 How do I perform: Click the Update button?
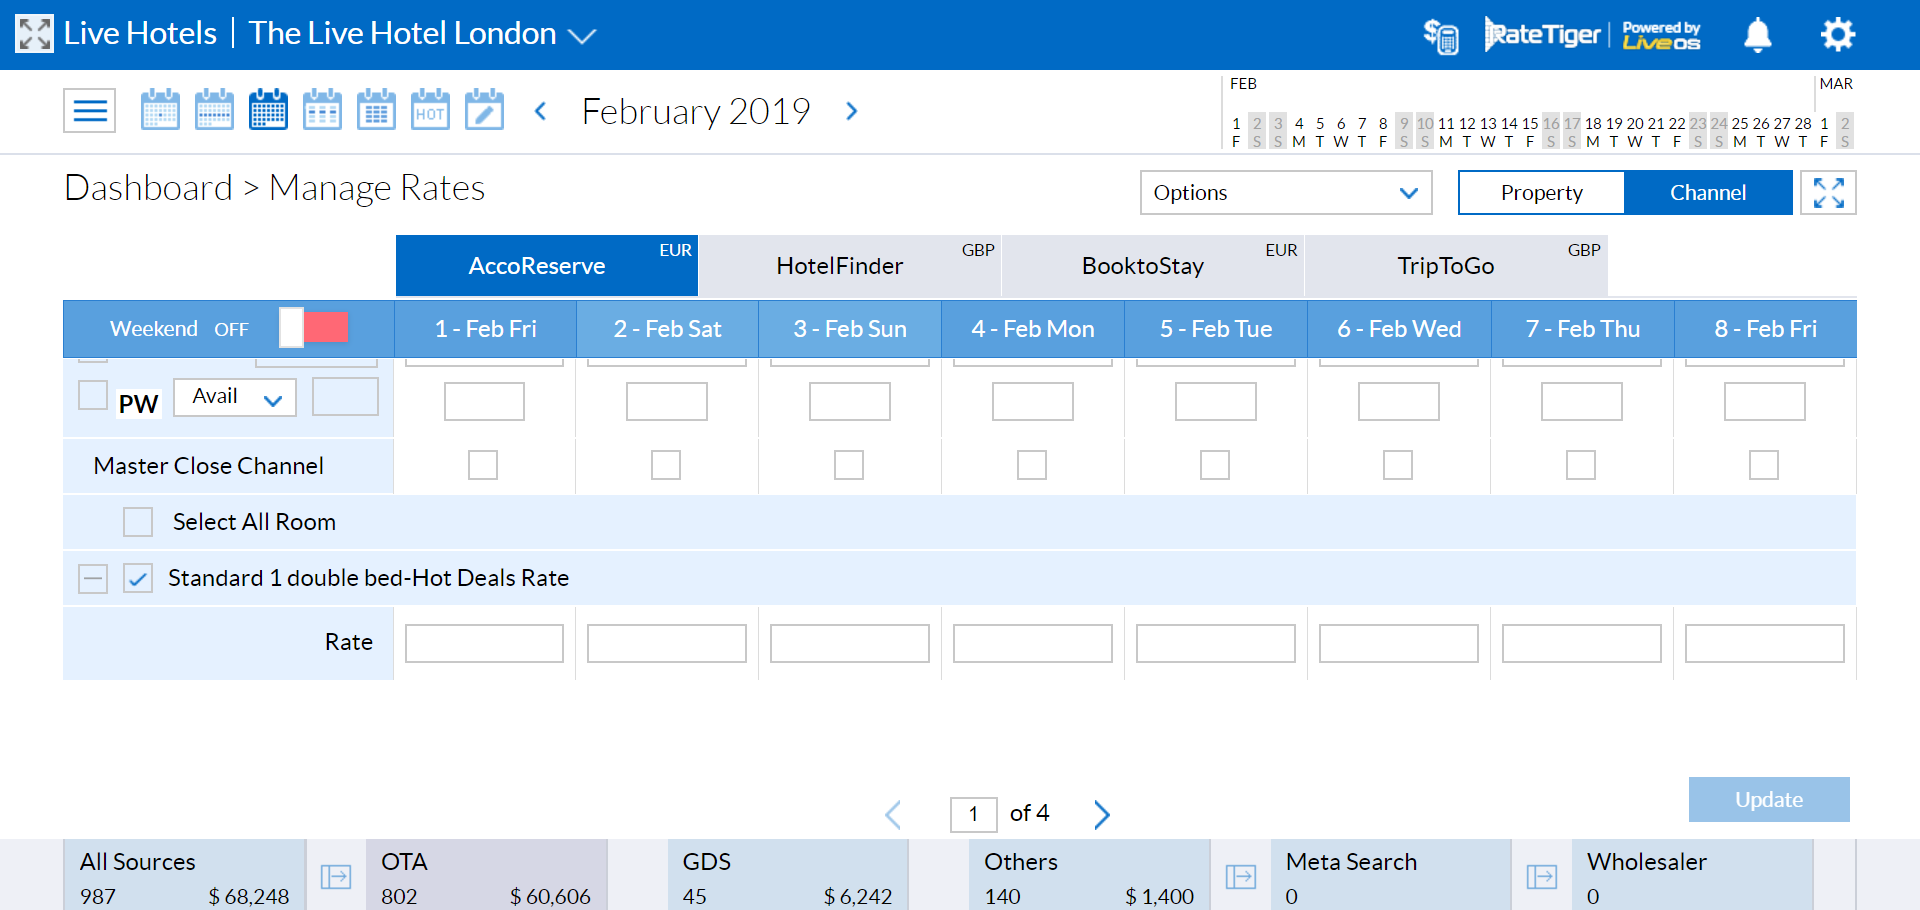click(1769, 799)
